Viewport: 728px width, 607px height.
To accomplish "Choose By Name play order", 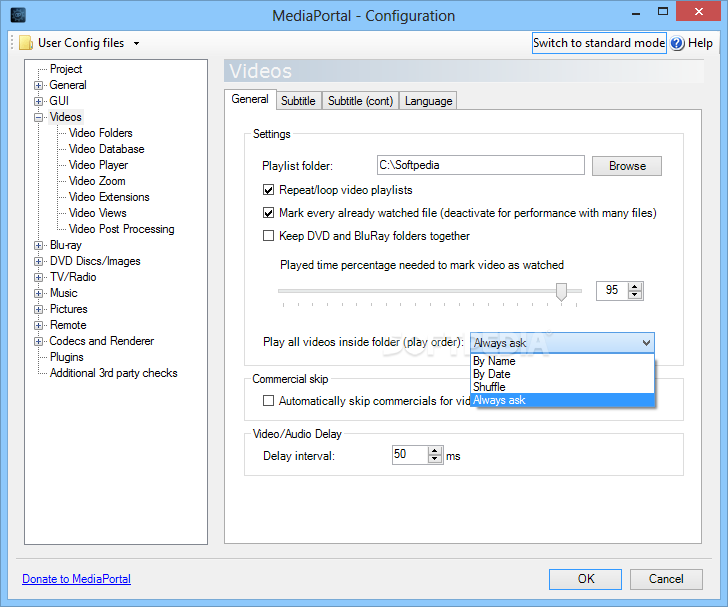I will [x=562, y=361].
